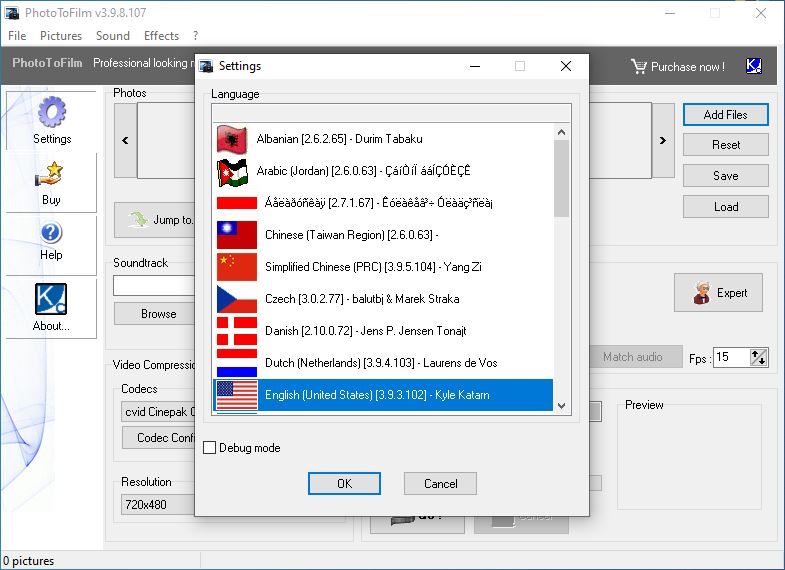Click the Soundtrack path input field
The width and height of the screenshot is (785, 570).
[154, 286]
